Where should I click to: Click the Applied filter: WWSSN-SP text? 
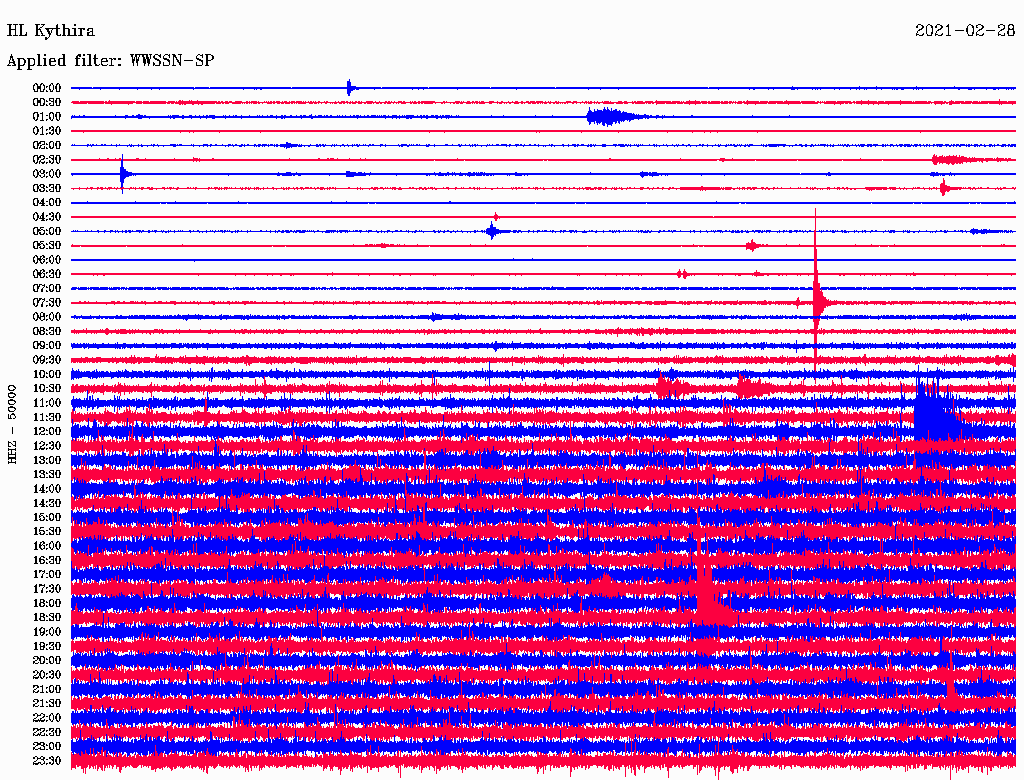coord(110,61)
